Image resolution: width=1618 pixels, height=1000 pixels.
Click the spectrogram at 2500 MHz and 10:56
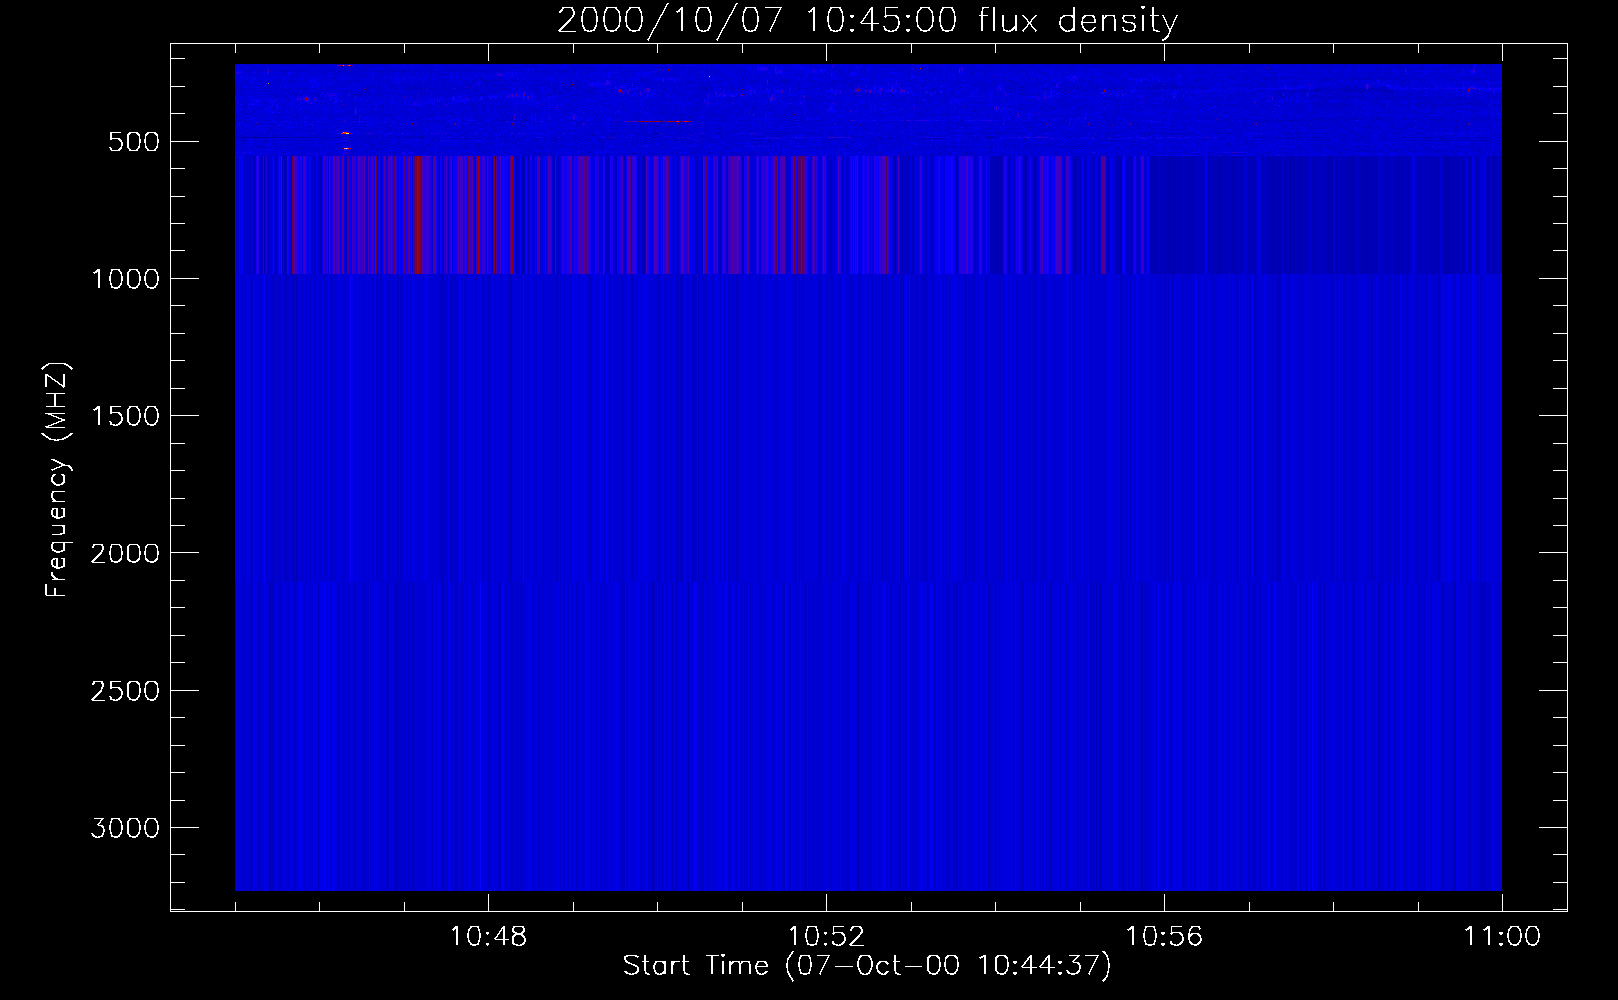[1164, 690]
